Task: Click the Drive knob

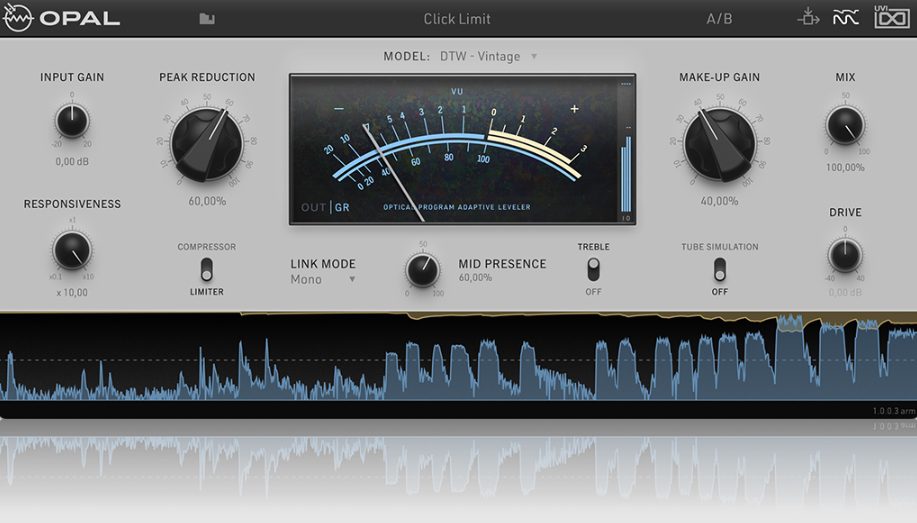Action: point(845,255)
